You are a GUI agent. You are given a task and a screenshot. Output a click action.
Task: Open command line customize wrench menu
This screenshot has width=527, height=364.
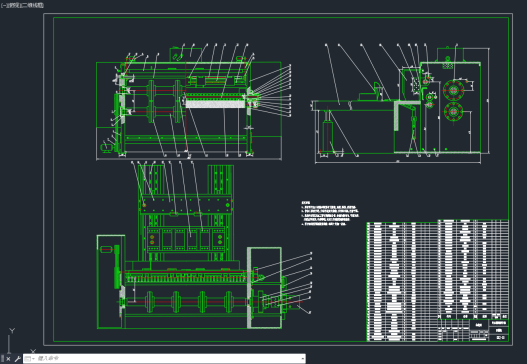coord(17,359)
